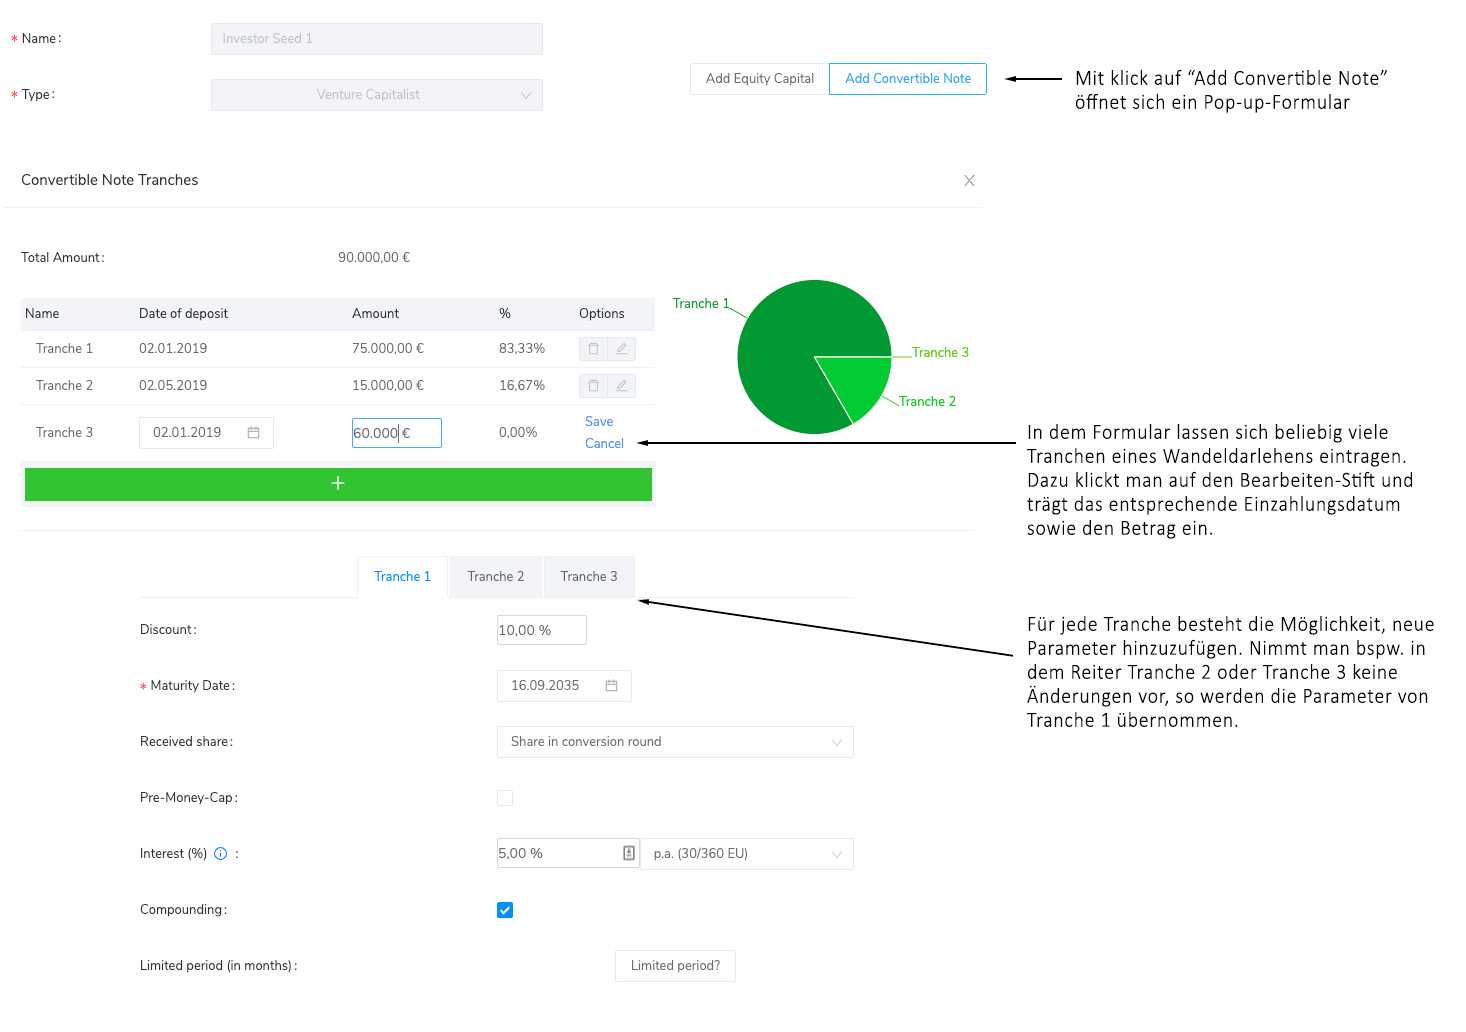The height and width of the screenshot is (1032, 1466).
Task: Click the Tranche 1 pie chart label
Action: click(x=701, y=304)
